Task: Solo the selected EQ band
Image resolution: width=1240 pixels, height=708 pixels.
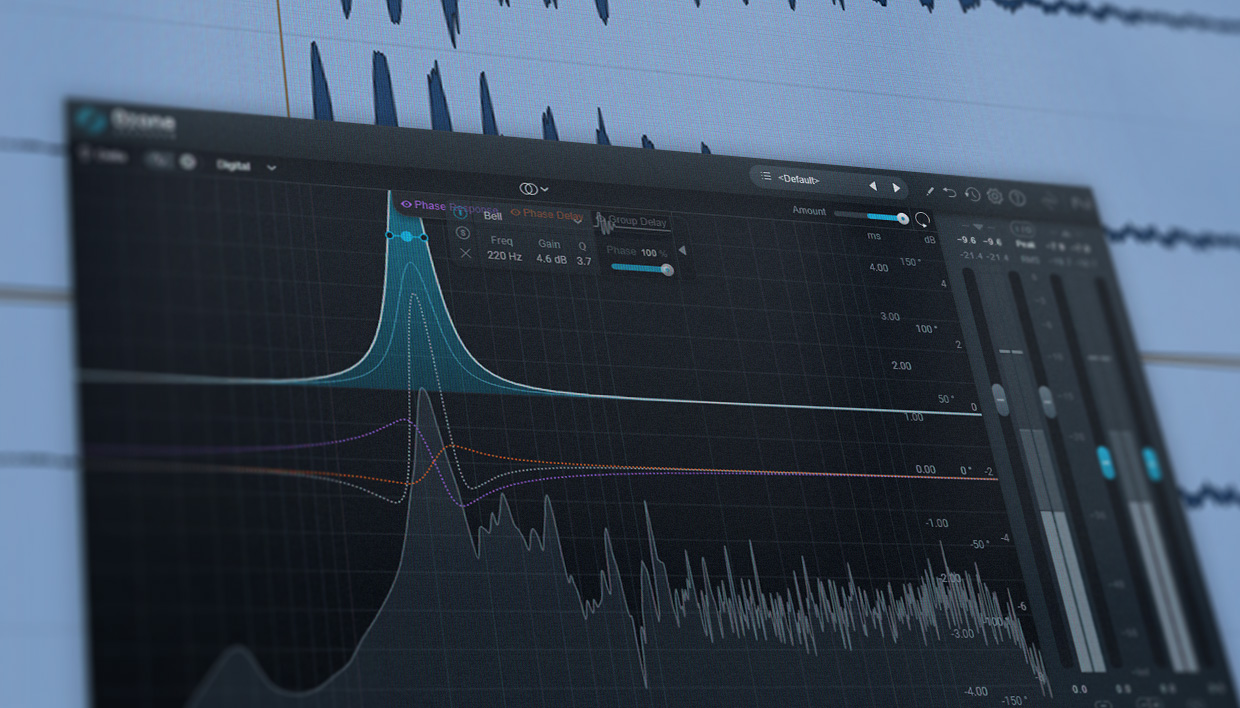Action: click(x=462, y=233)
